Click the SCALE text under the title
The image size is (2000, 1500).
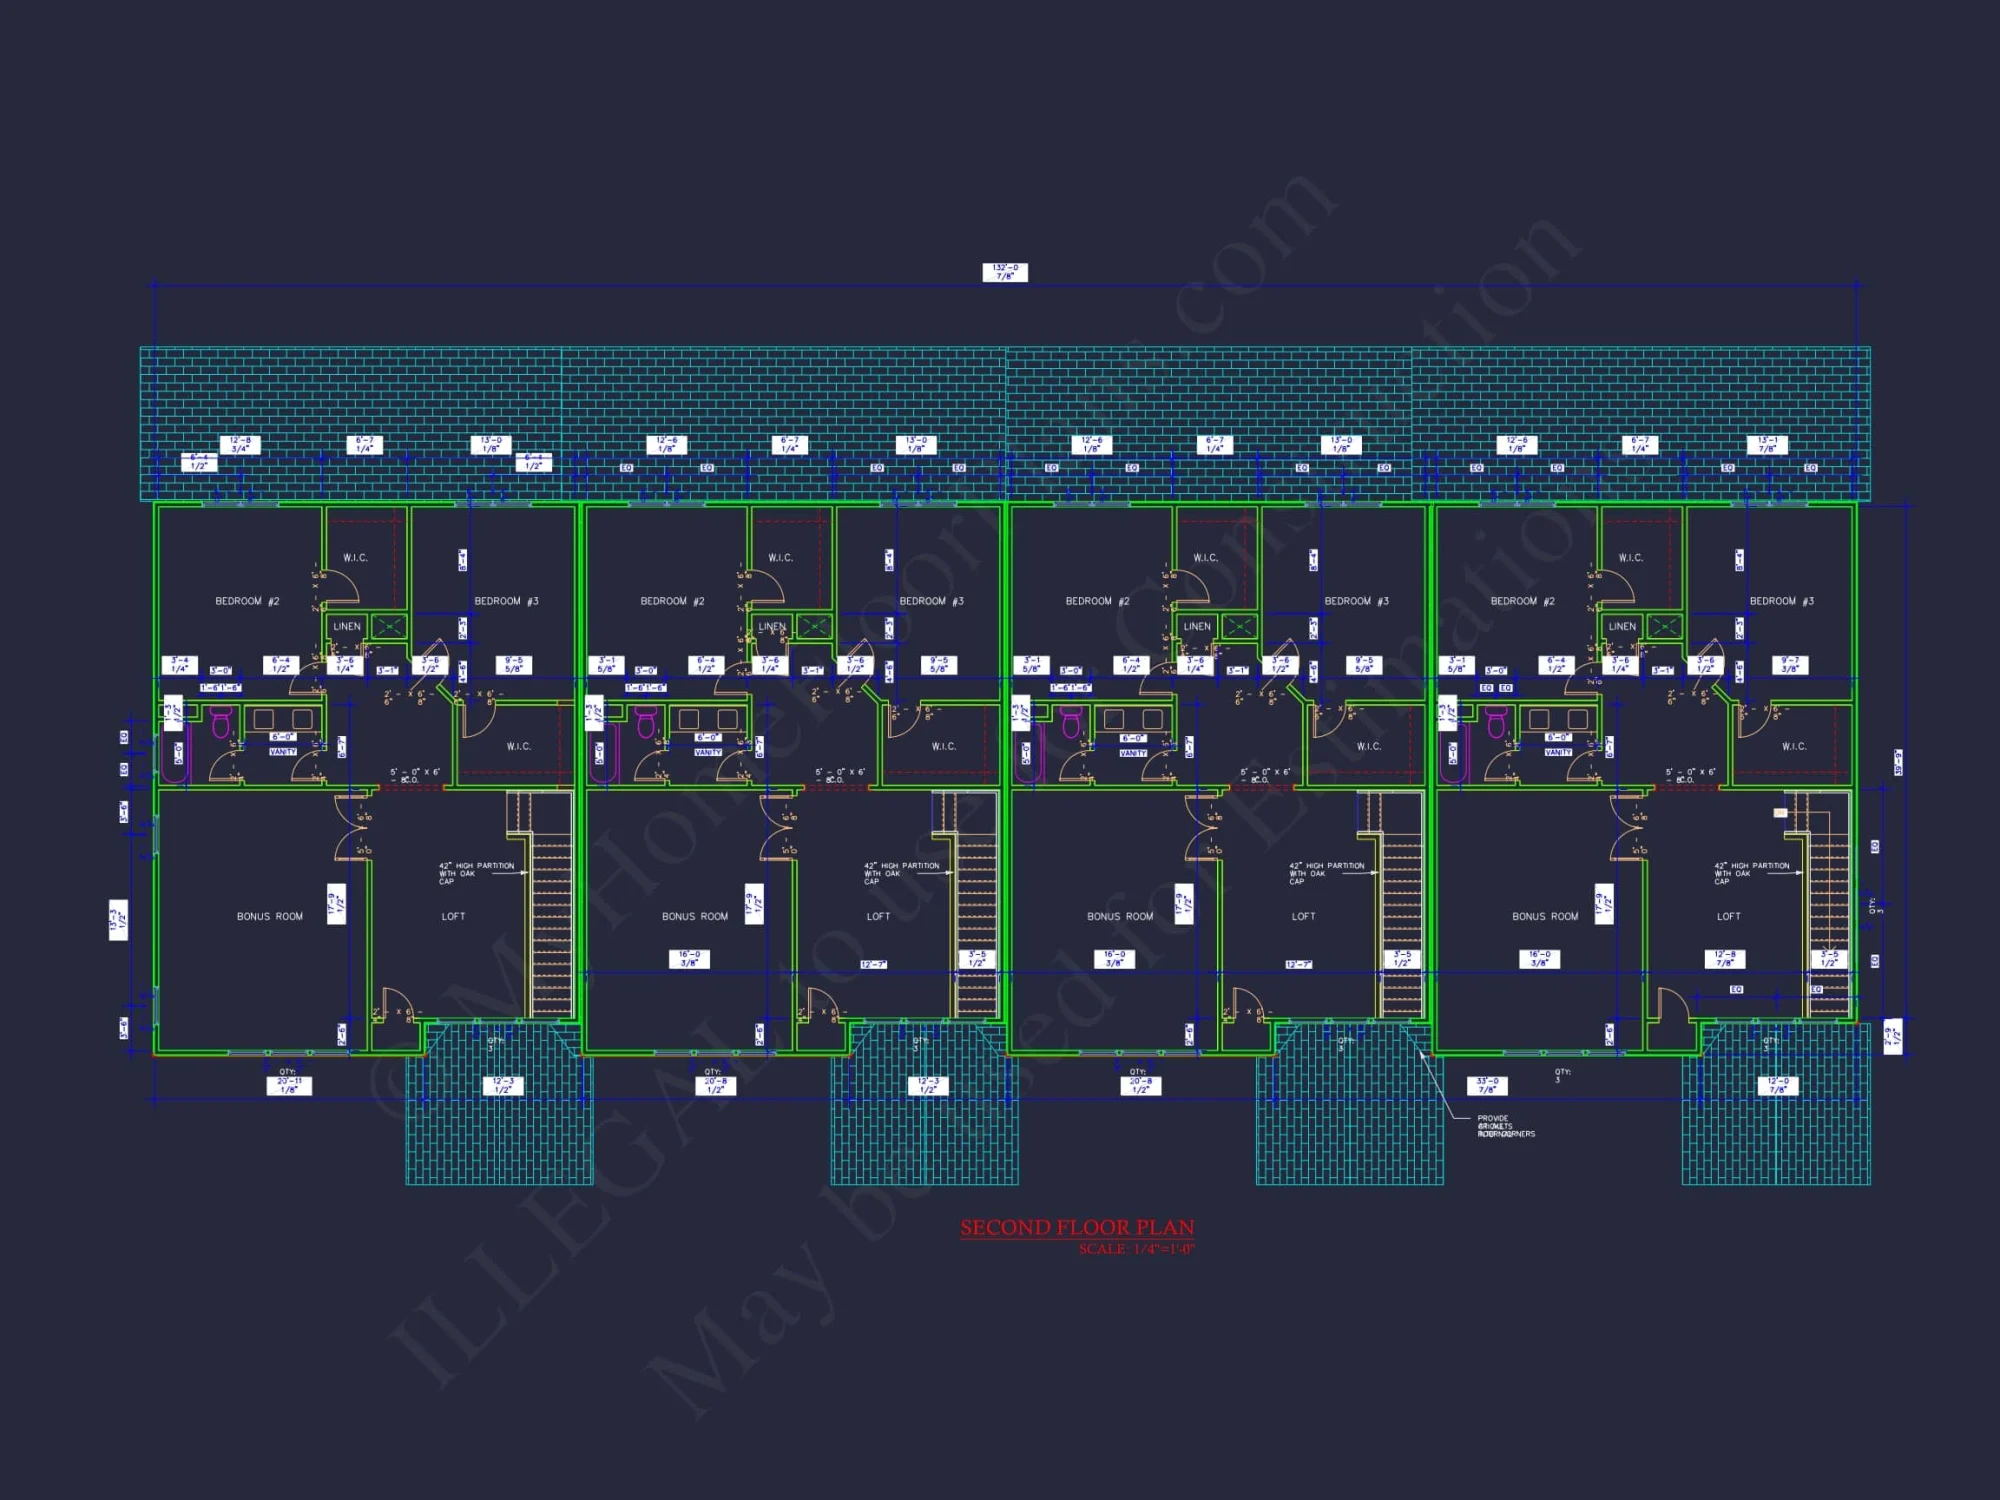(1136, 1249)
